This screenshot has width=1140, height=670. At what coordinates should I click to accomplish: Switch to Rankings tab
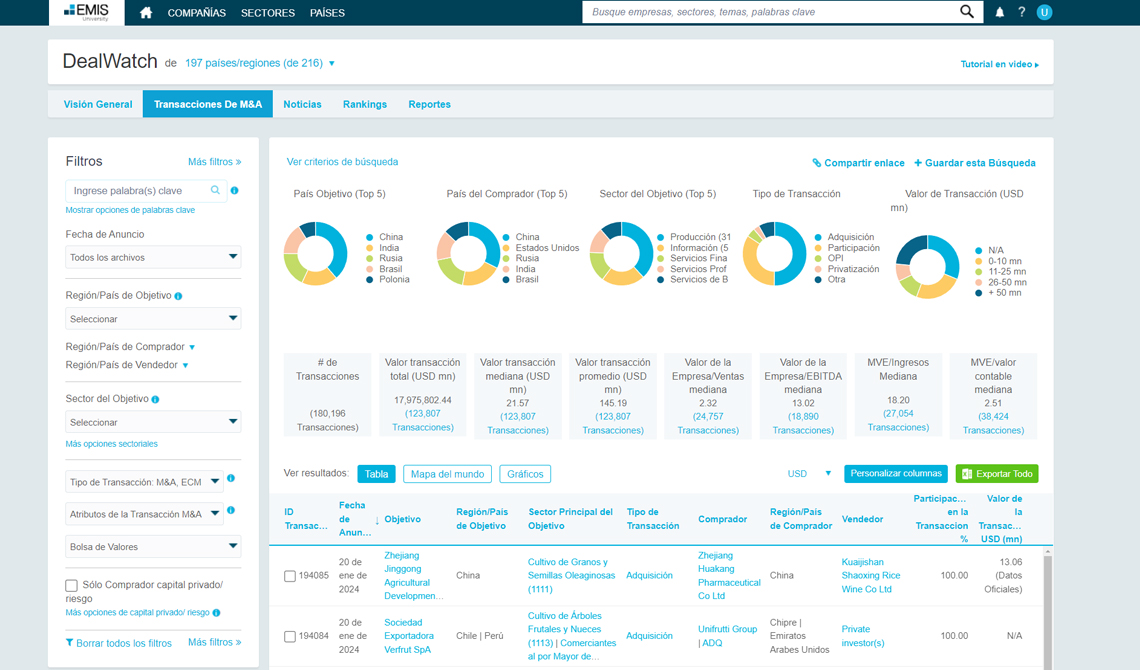365,104
